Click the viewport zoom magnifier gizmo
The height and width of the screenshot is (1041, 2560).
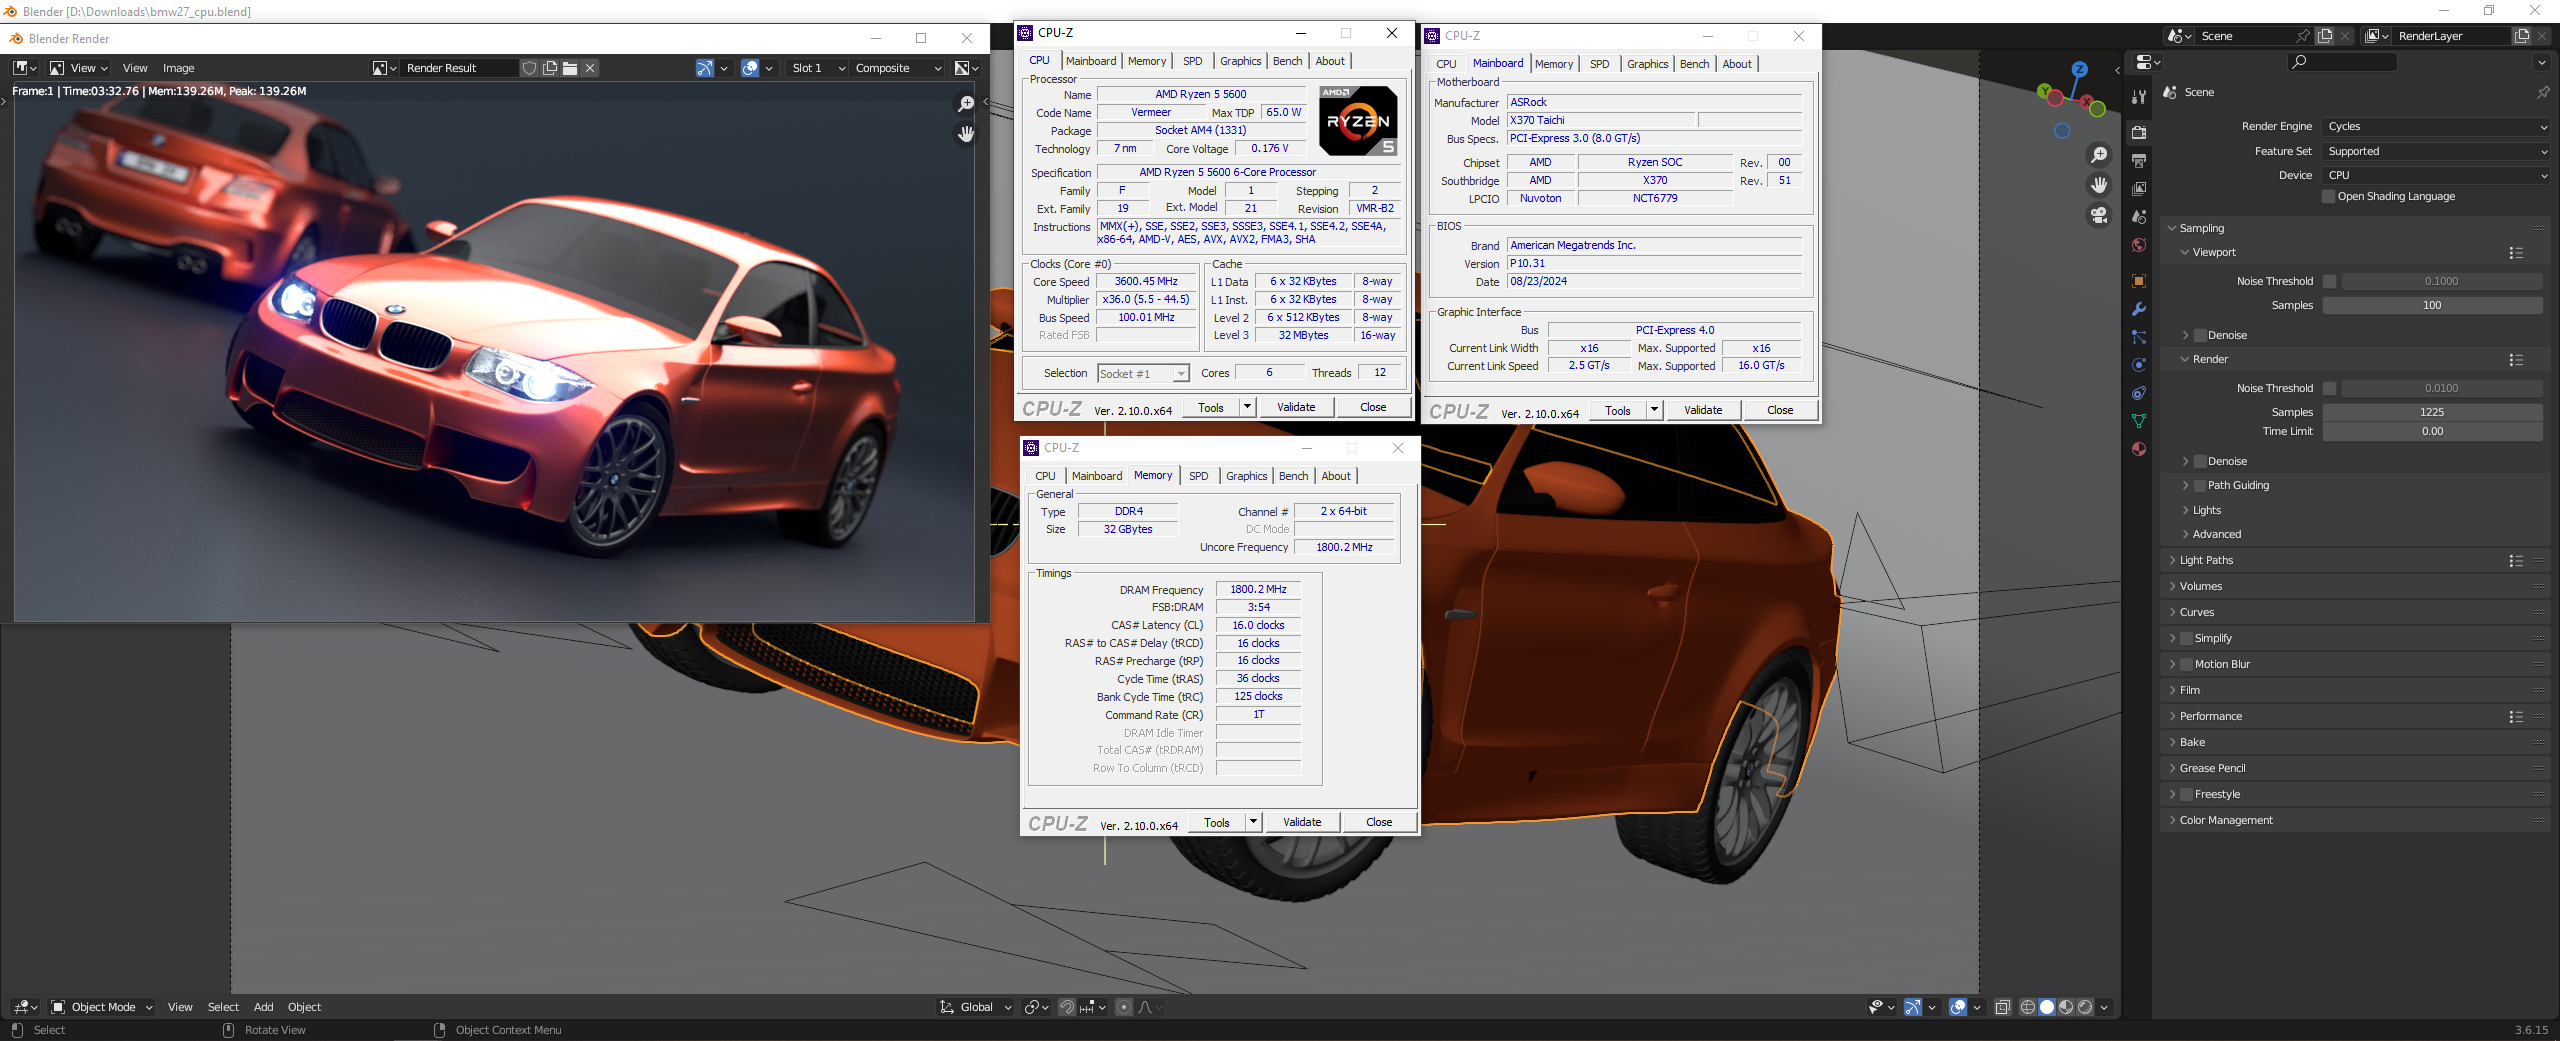point(2098,155)
